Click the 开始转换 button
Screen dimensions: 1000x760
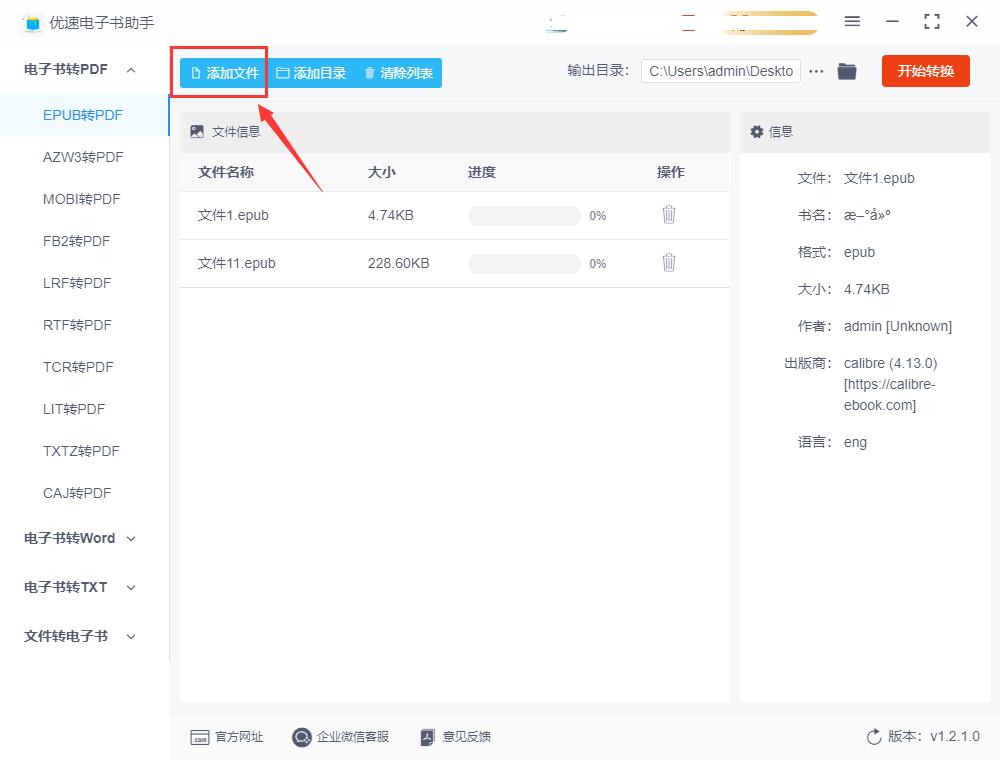(925, 71)
